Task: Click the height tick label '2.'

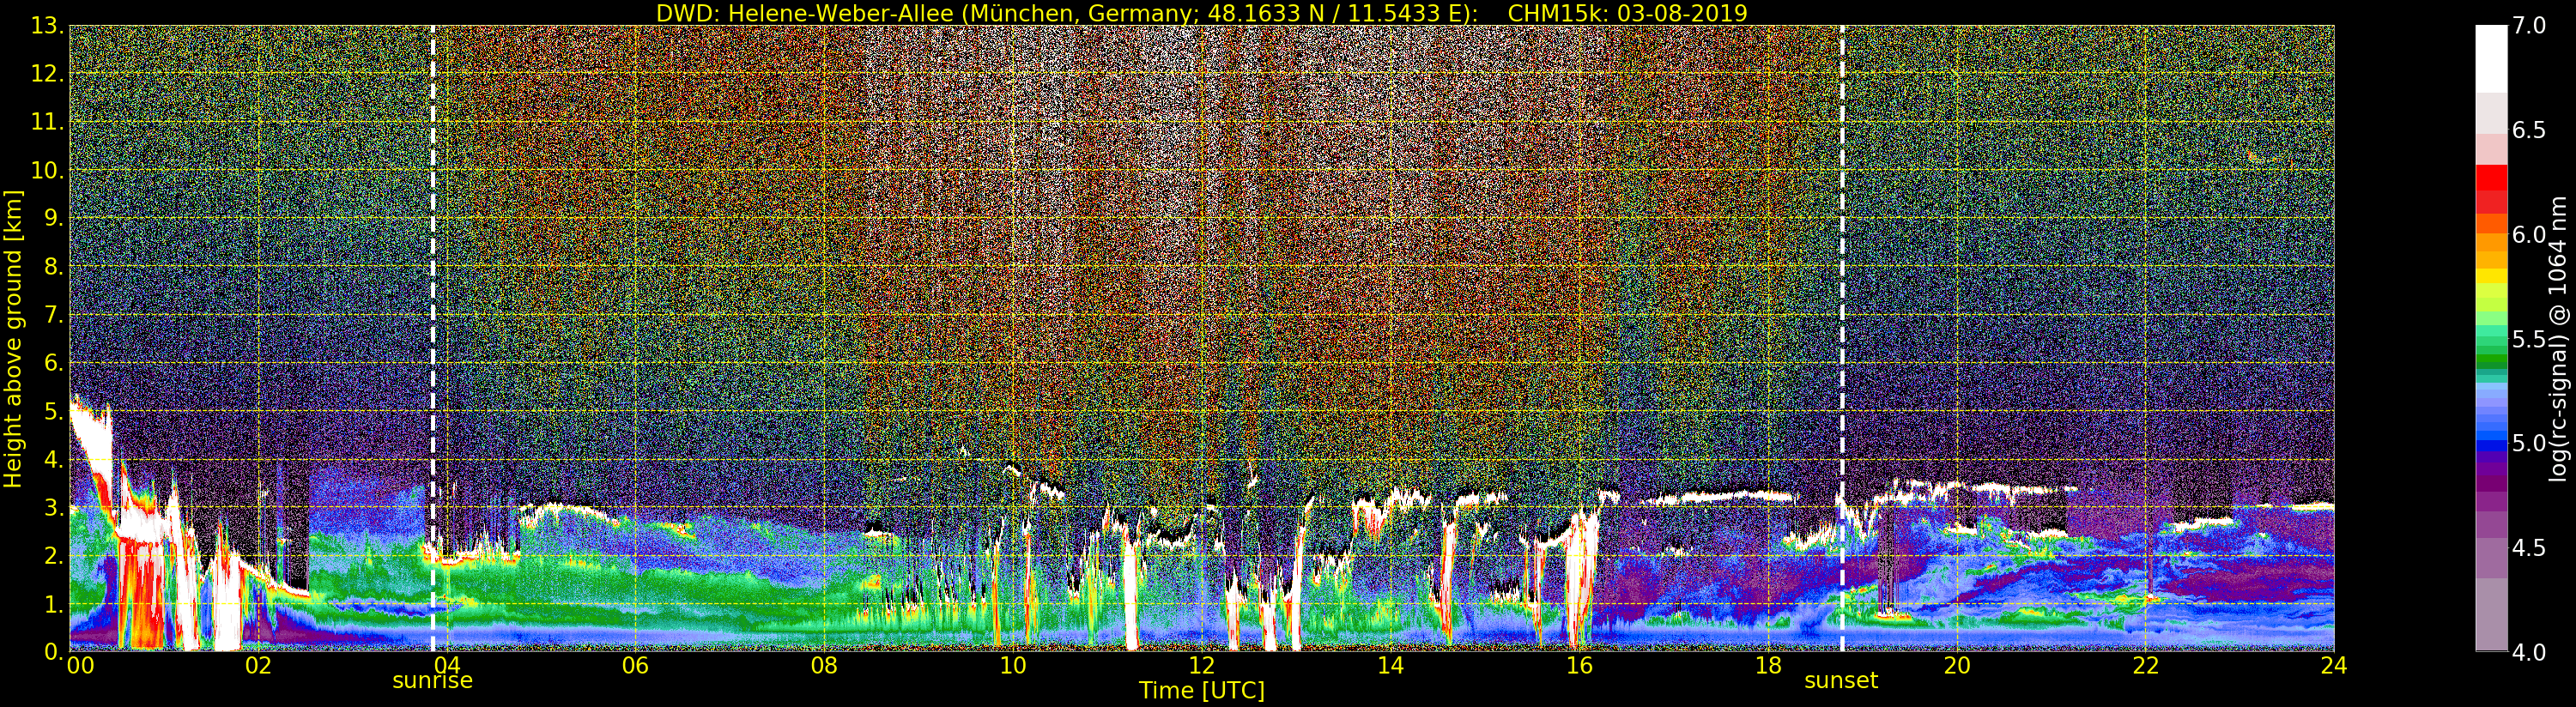Action: (x=53, y=555)
